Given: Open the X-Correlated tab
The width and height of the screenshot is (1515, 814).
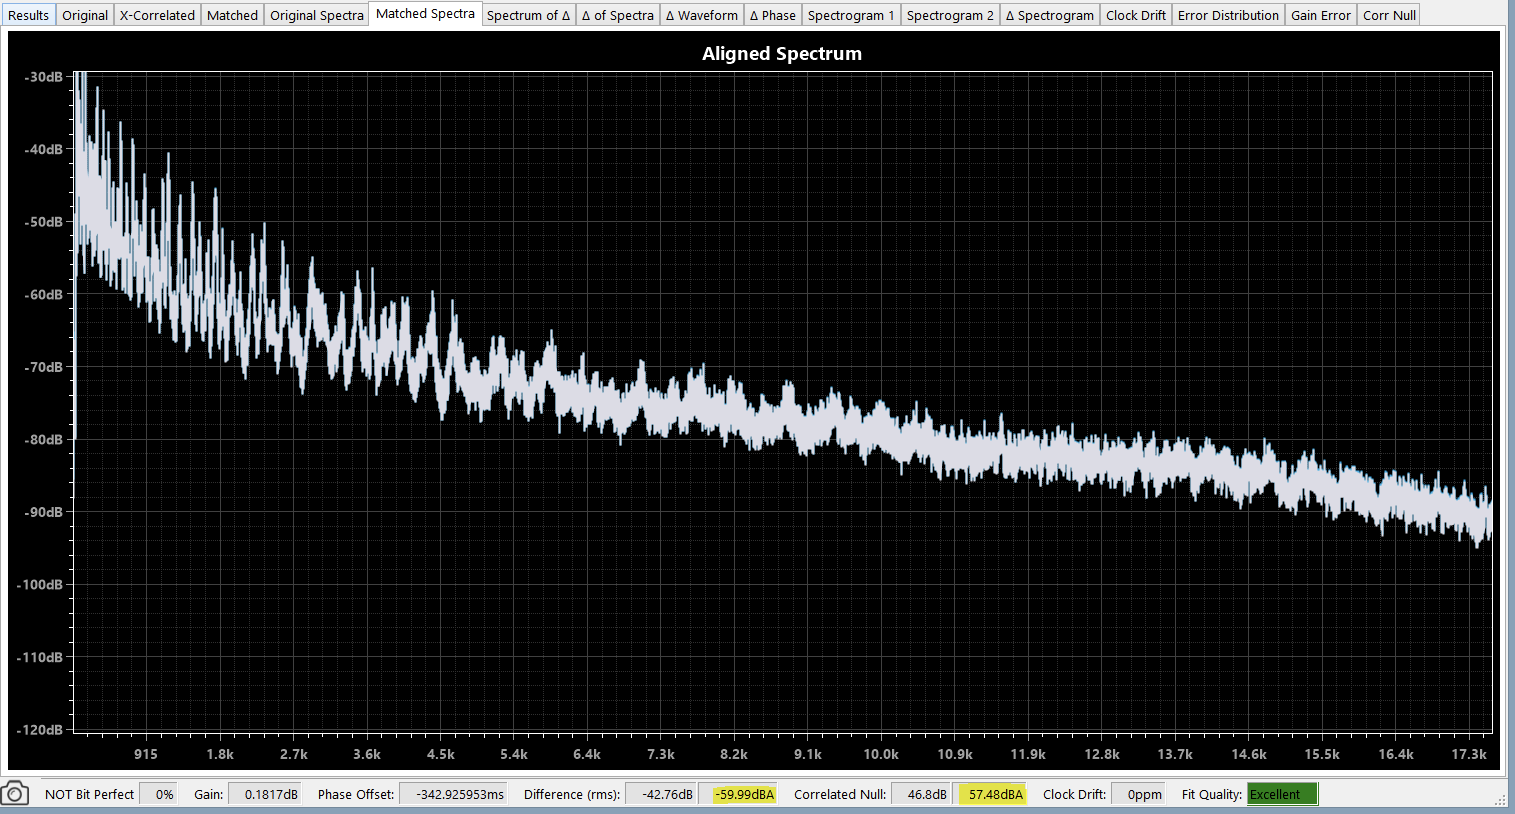Looking at the screenshot, I should 157,15.
